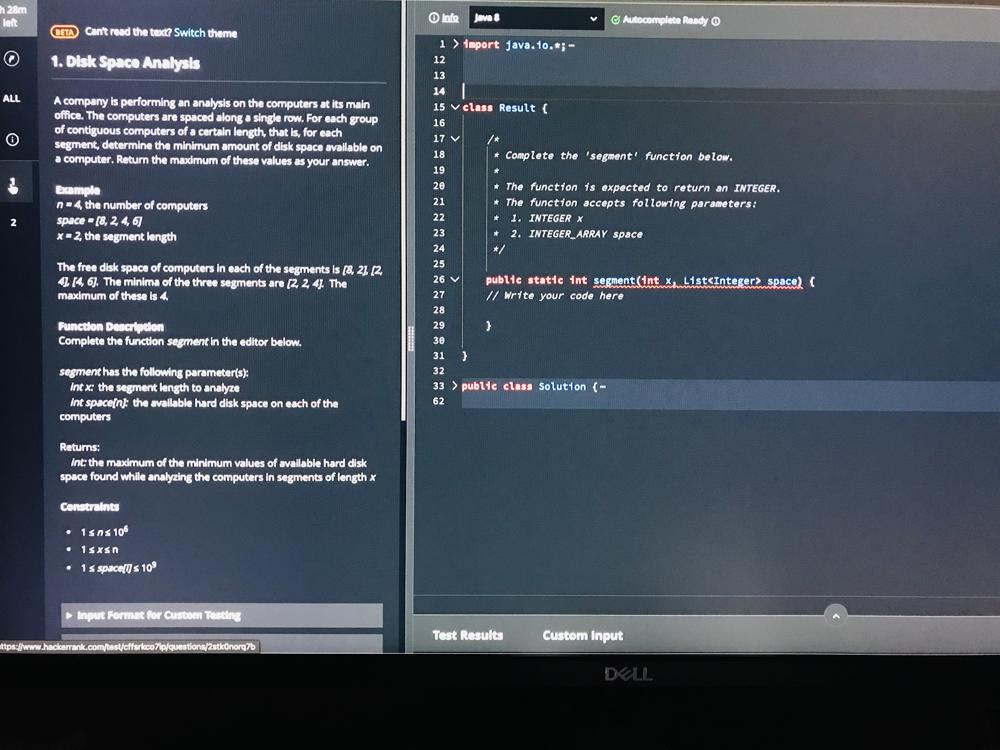
Task: Click the 'Function Description' heading
Action: 111,327
